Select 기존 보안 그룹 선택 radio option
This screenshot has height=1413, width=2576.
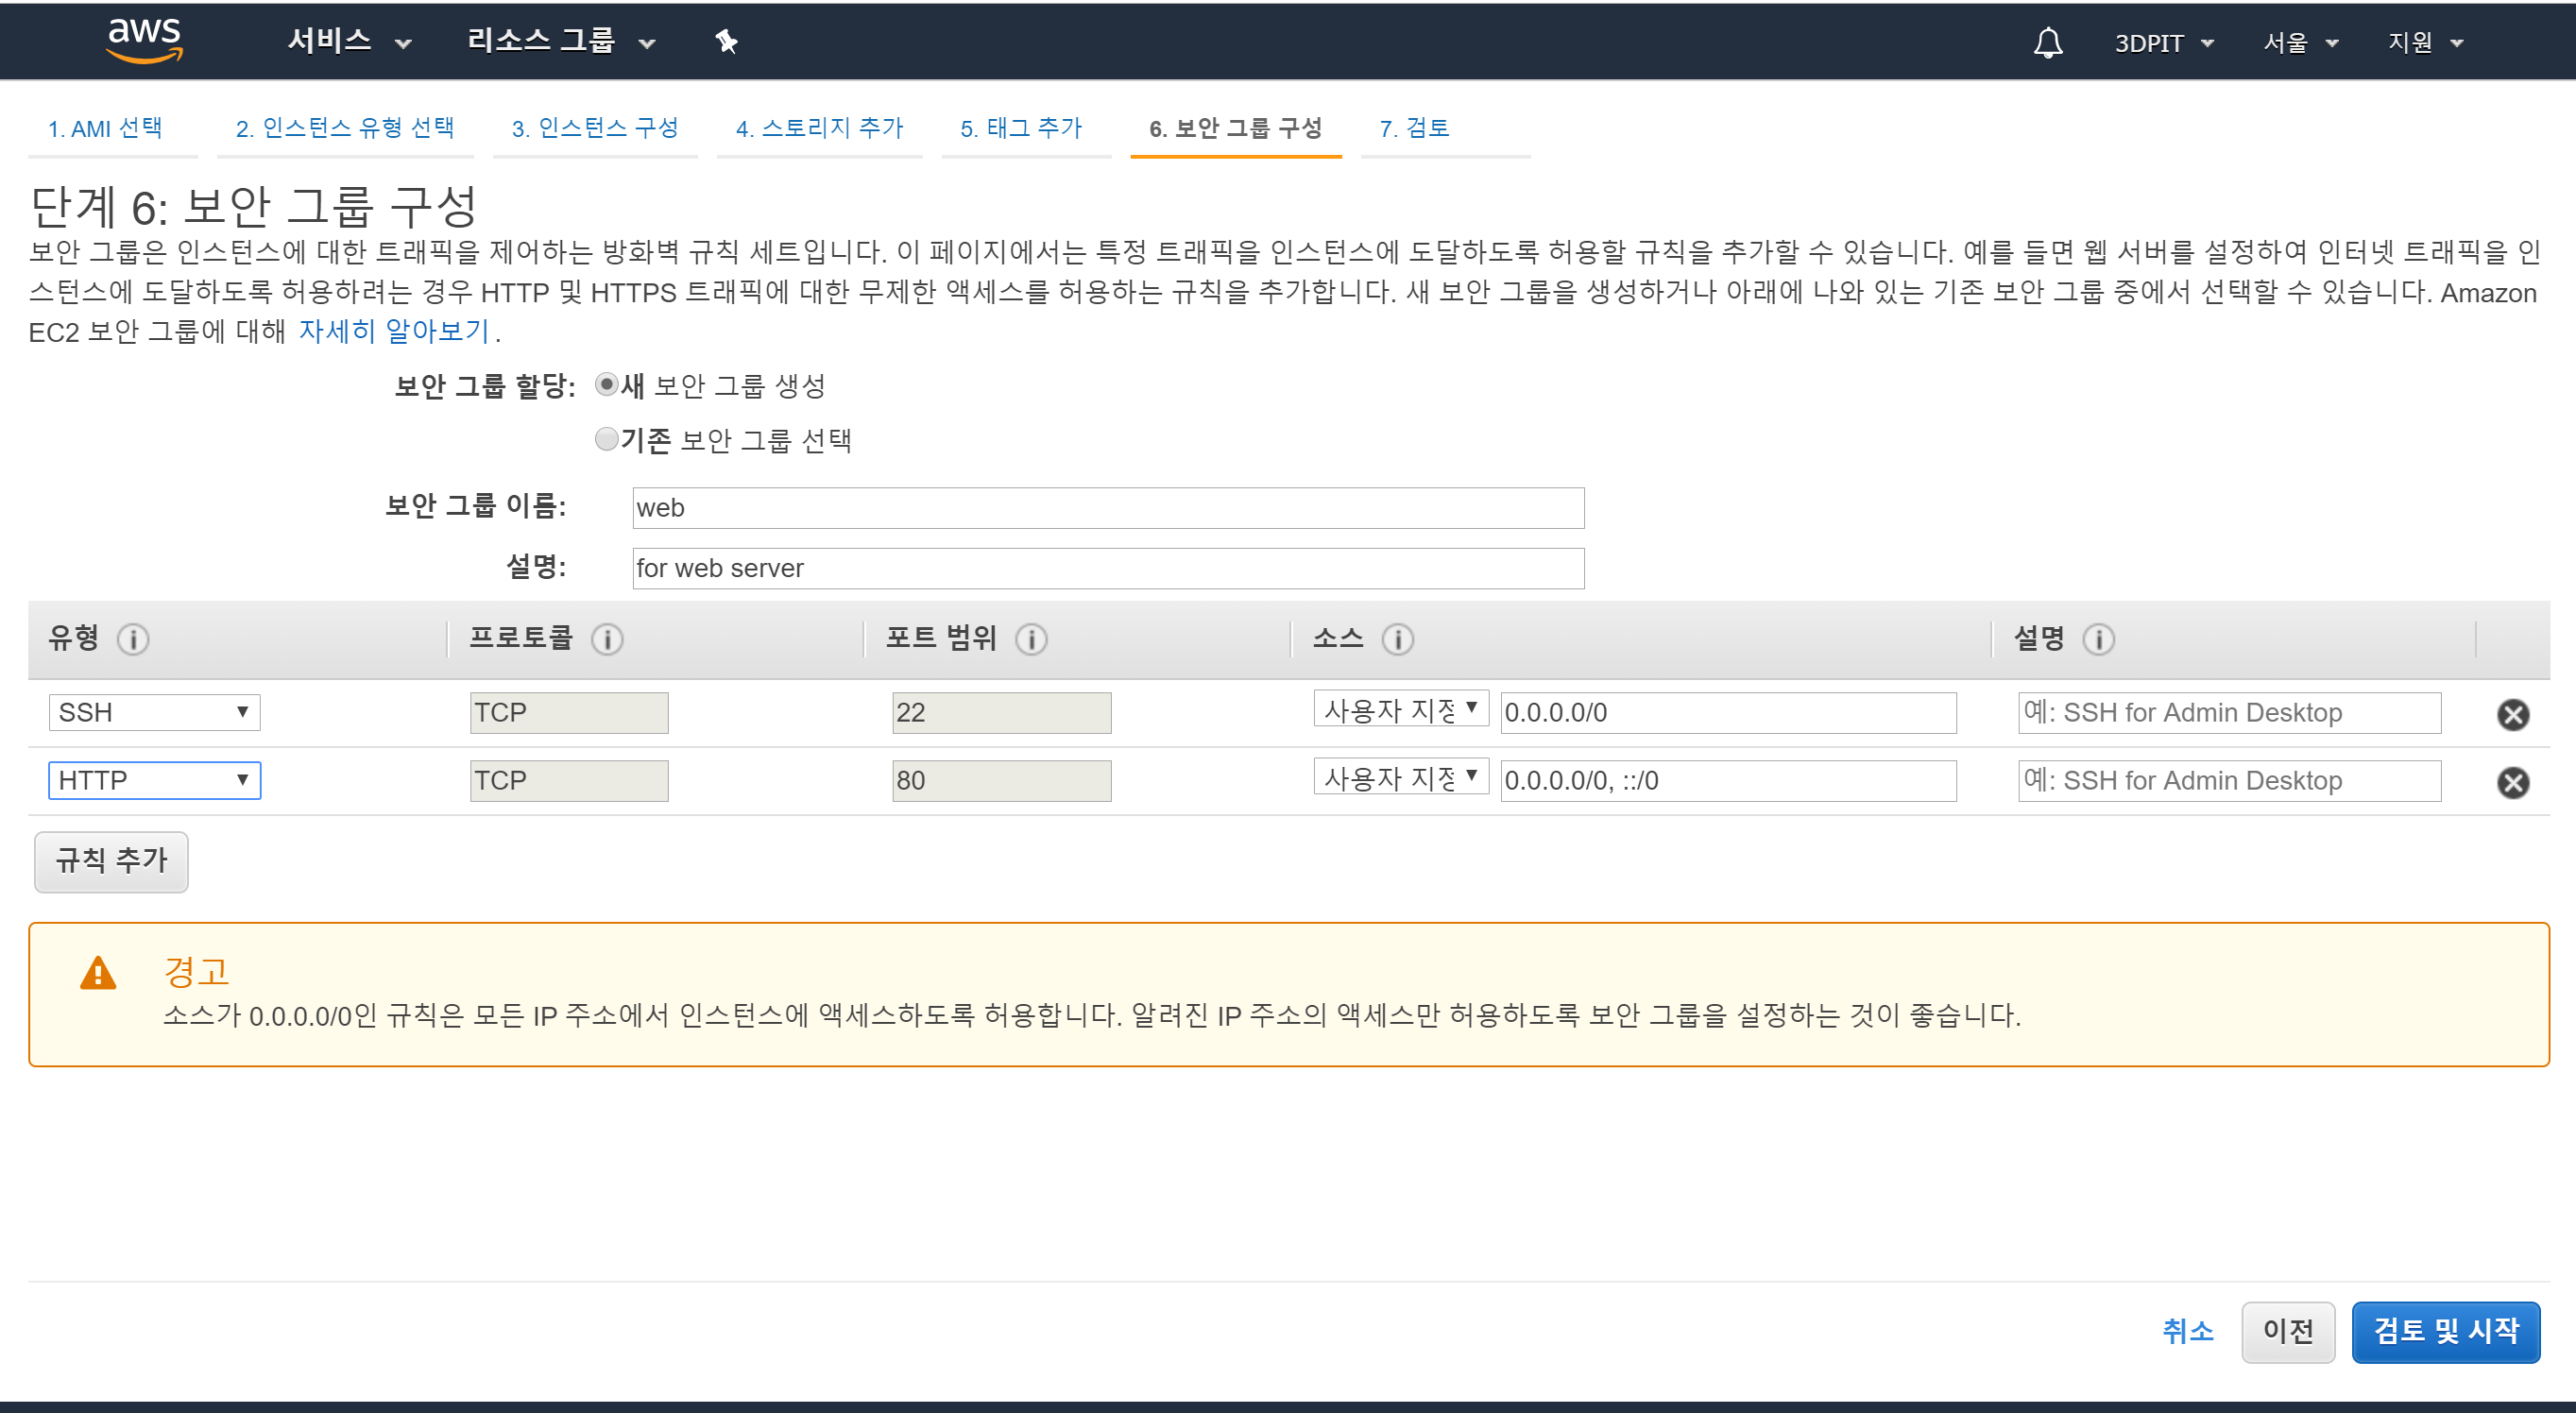coord(606,440)
